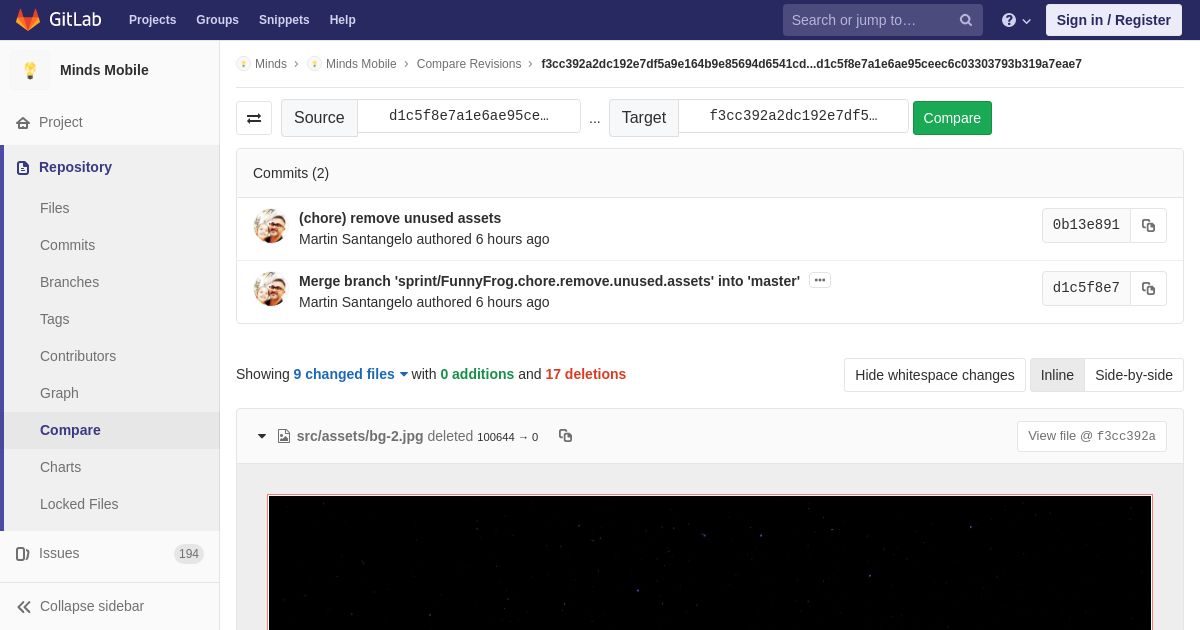The height and width of the screenshot is (630, 1200).
Task: Open the Source revision dropdown
Action: [x=469, y=116]
